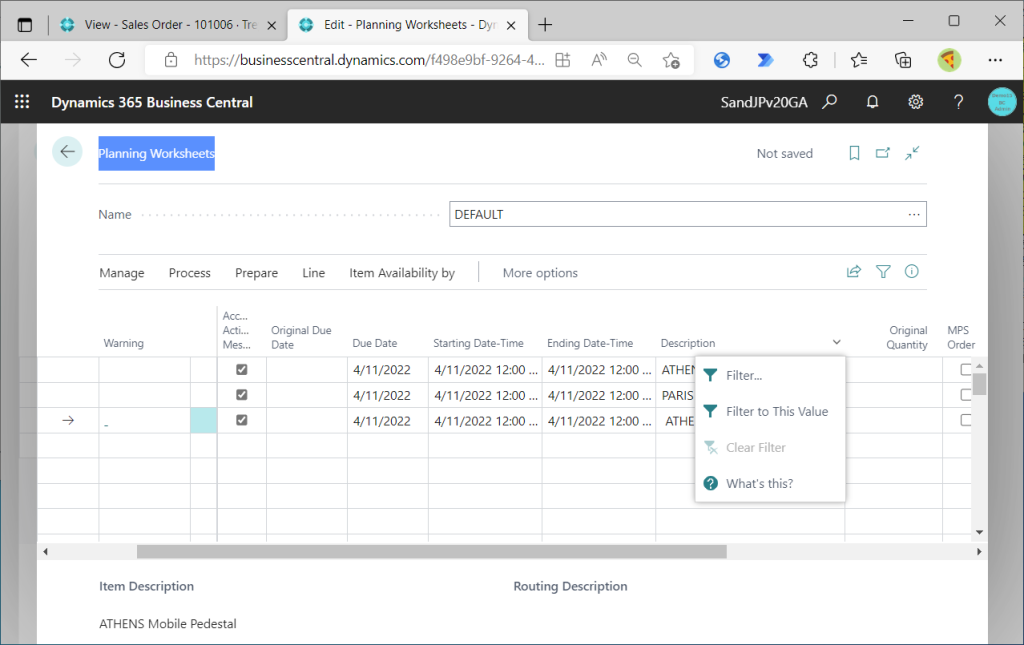This screenshot has width=1024, height=645.
Task: Open the browser favorites list icon
Action: point(859,60)
